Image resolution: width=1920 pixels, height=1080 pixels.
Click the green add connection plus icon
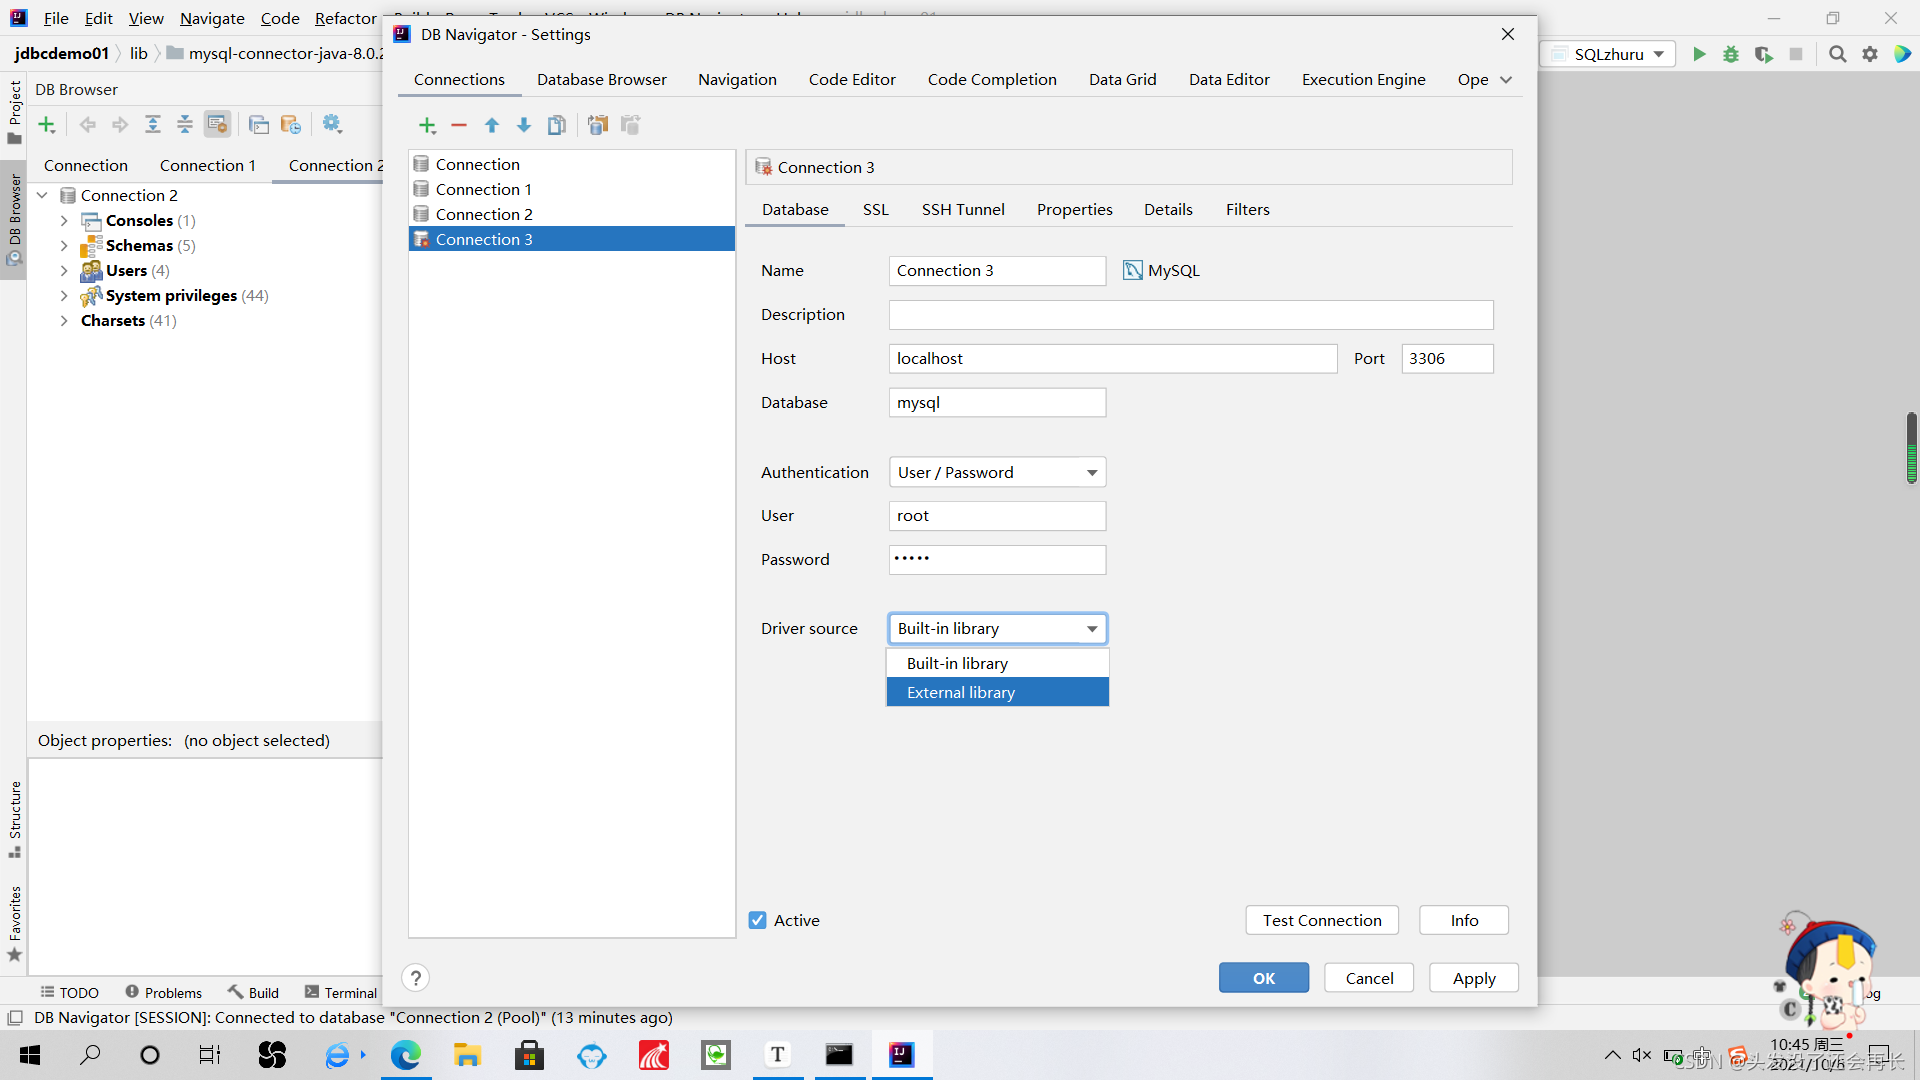click(x=427, y=125)
